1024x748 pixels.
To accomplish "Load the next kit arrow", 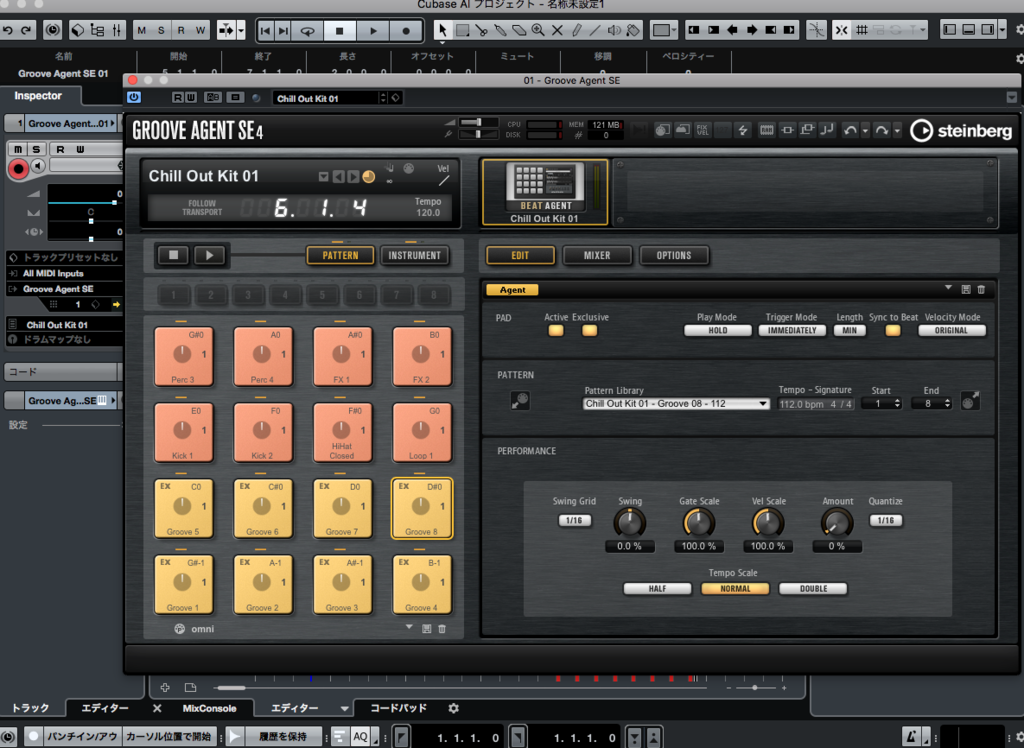I will [353, 176].
